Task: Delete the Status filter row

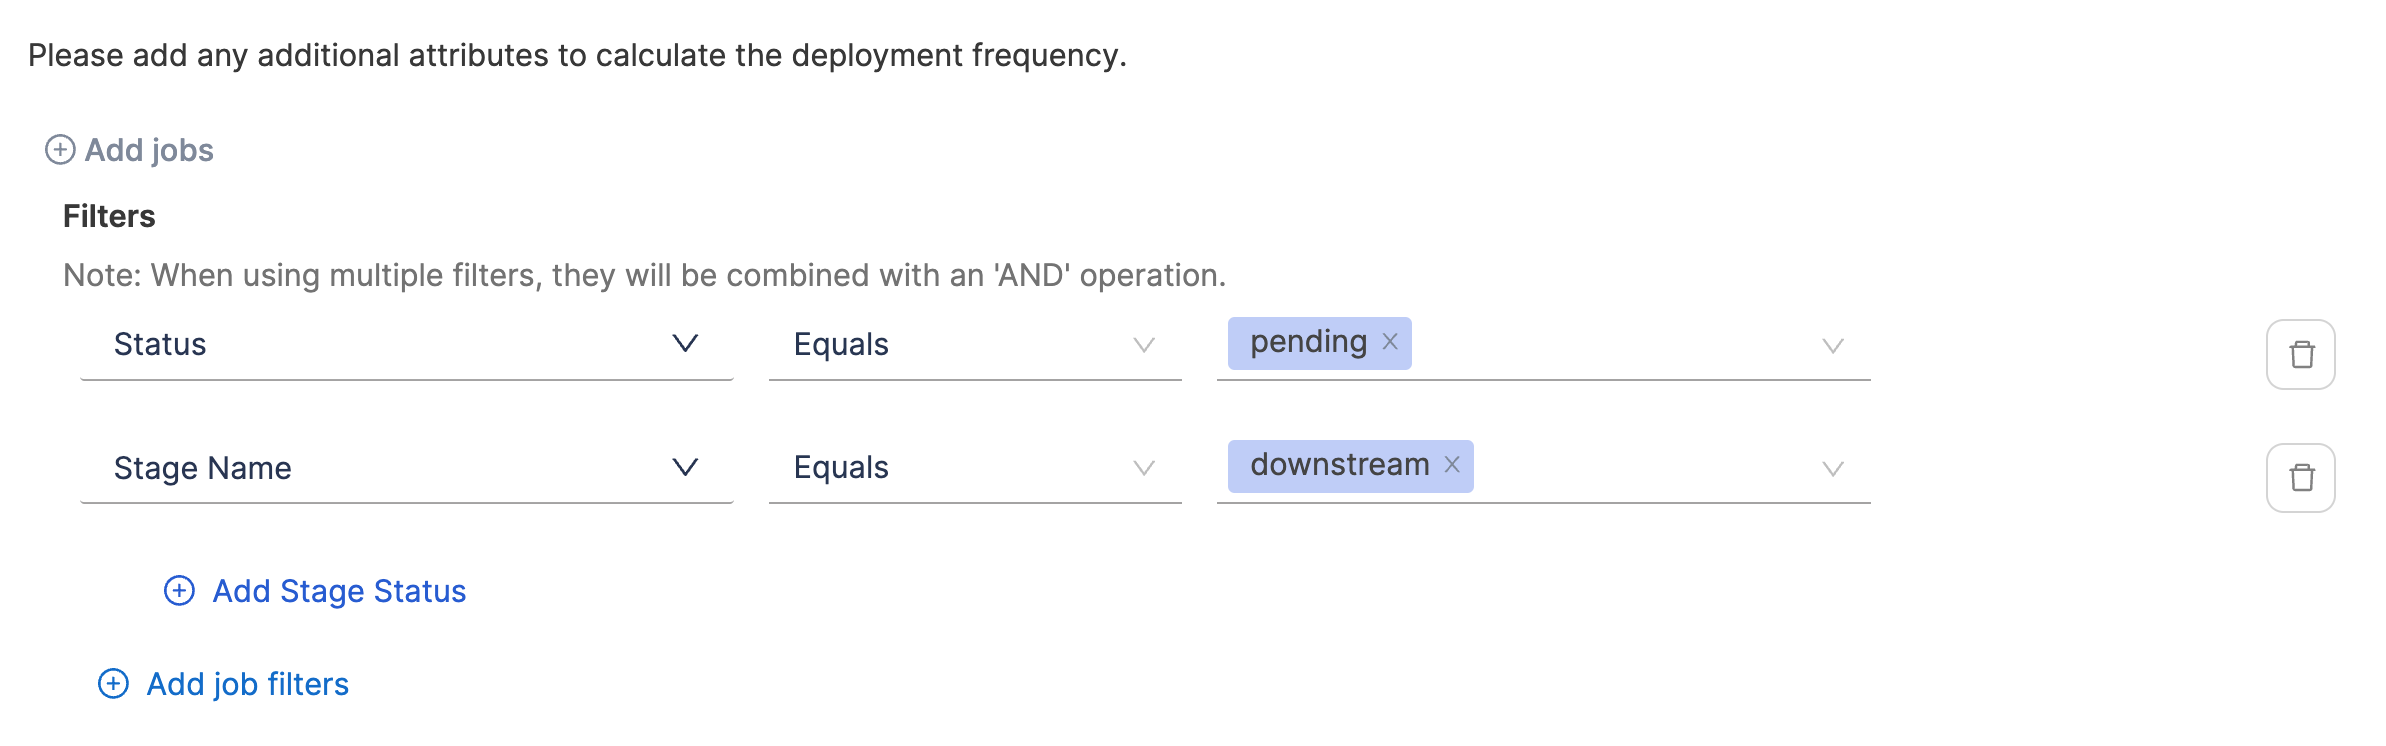Action: (x=2300, y=354)
